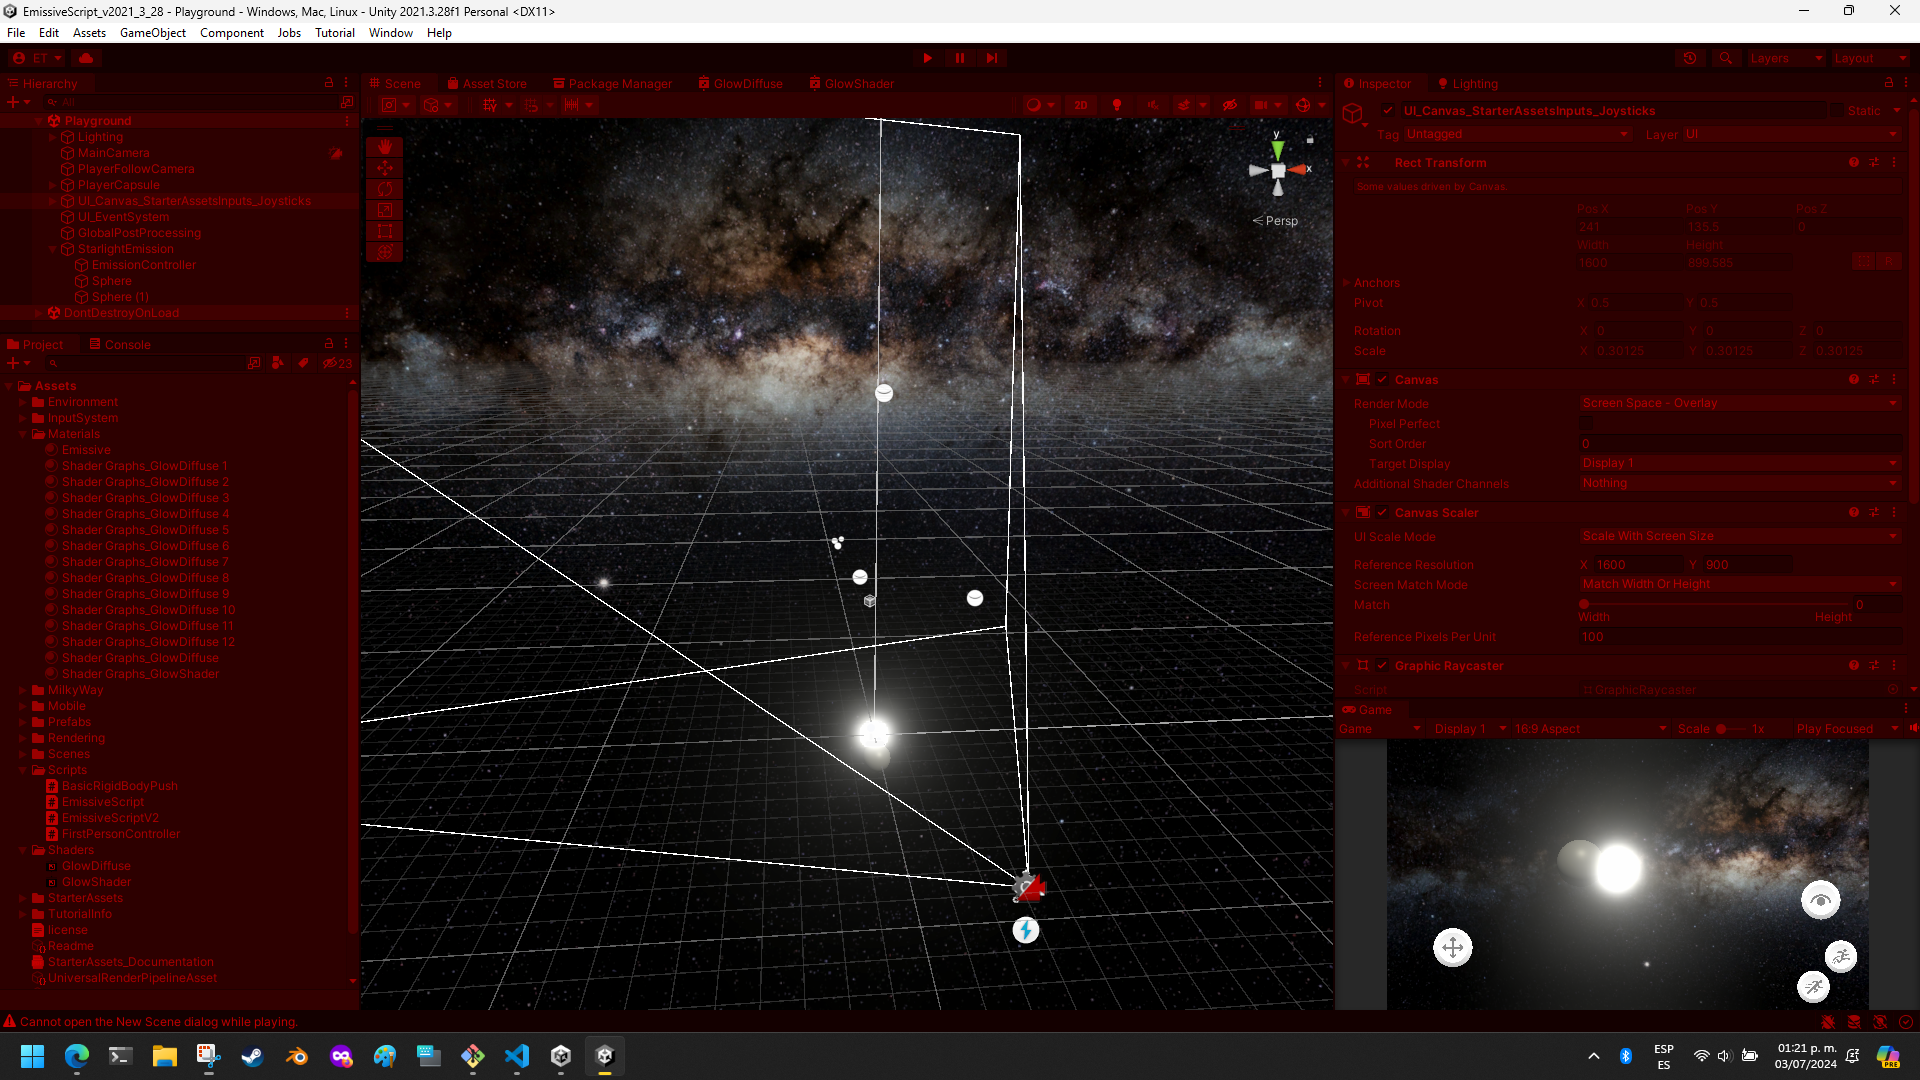Open the Component menu

232,33
